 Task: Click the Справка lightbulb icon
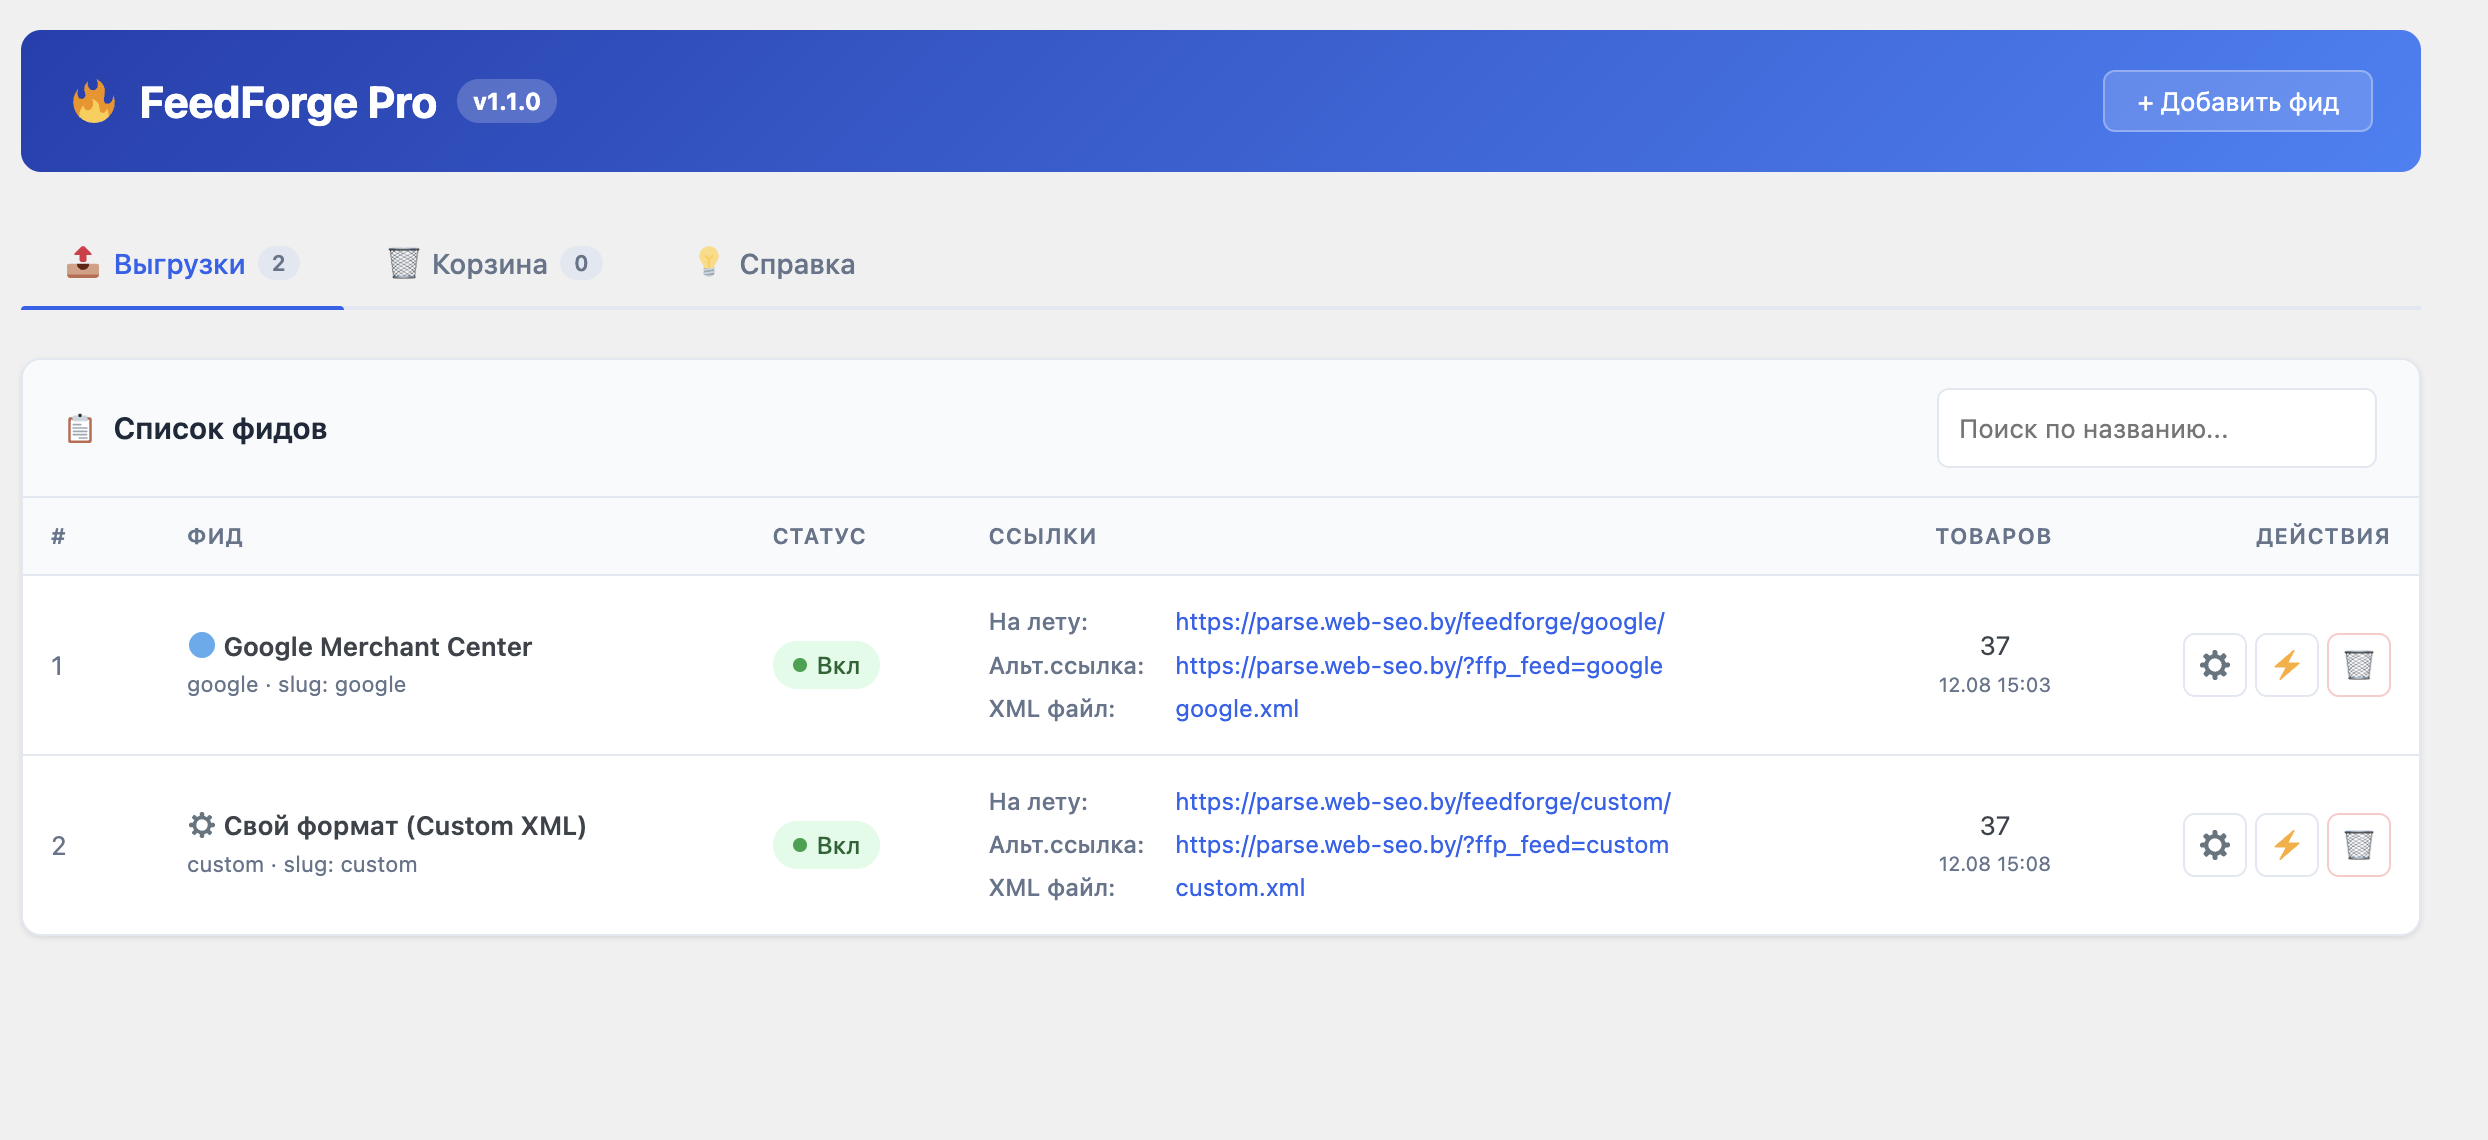click(x=708, y=262)
